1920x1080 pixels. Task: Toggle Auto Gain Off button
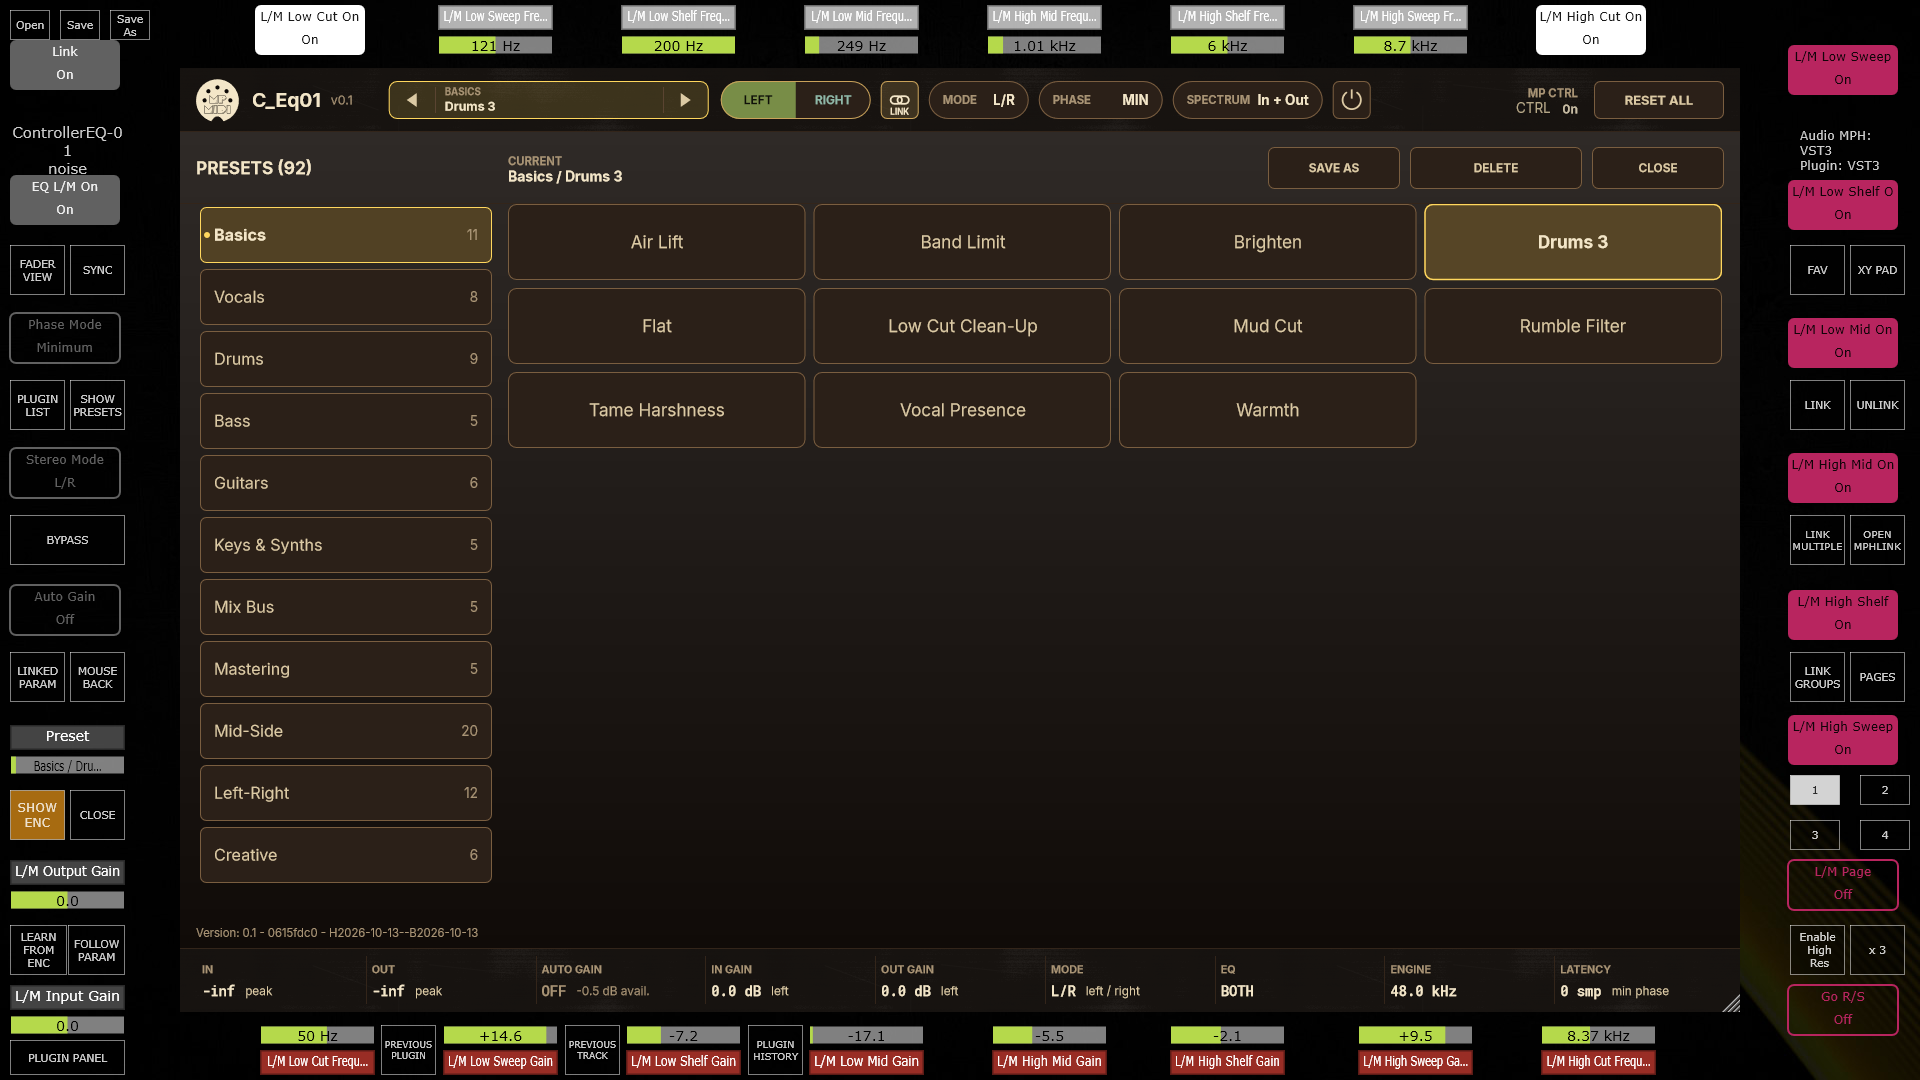[65, 609]
